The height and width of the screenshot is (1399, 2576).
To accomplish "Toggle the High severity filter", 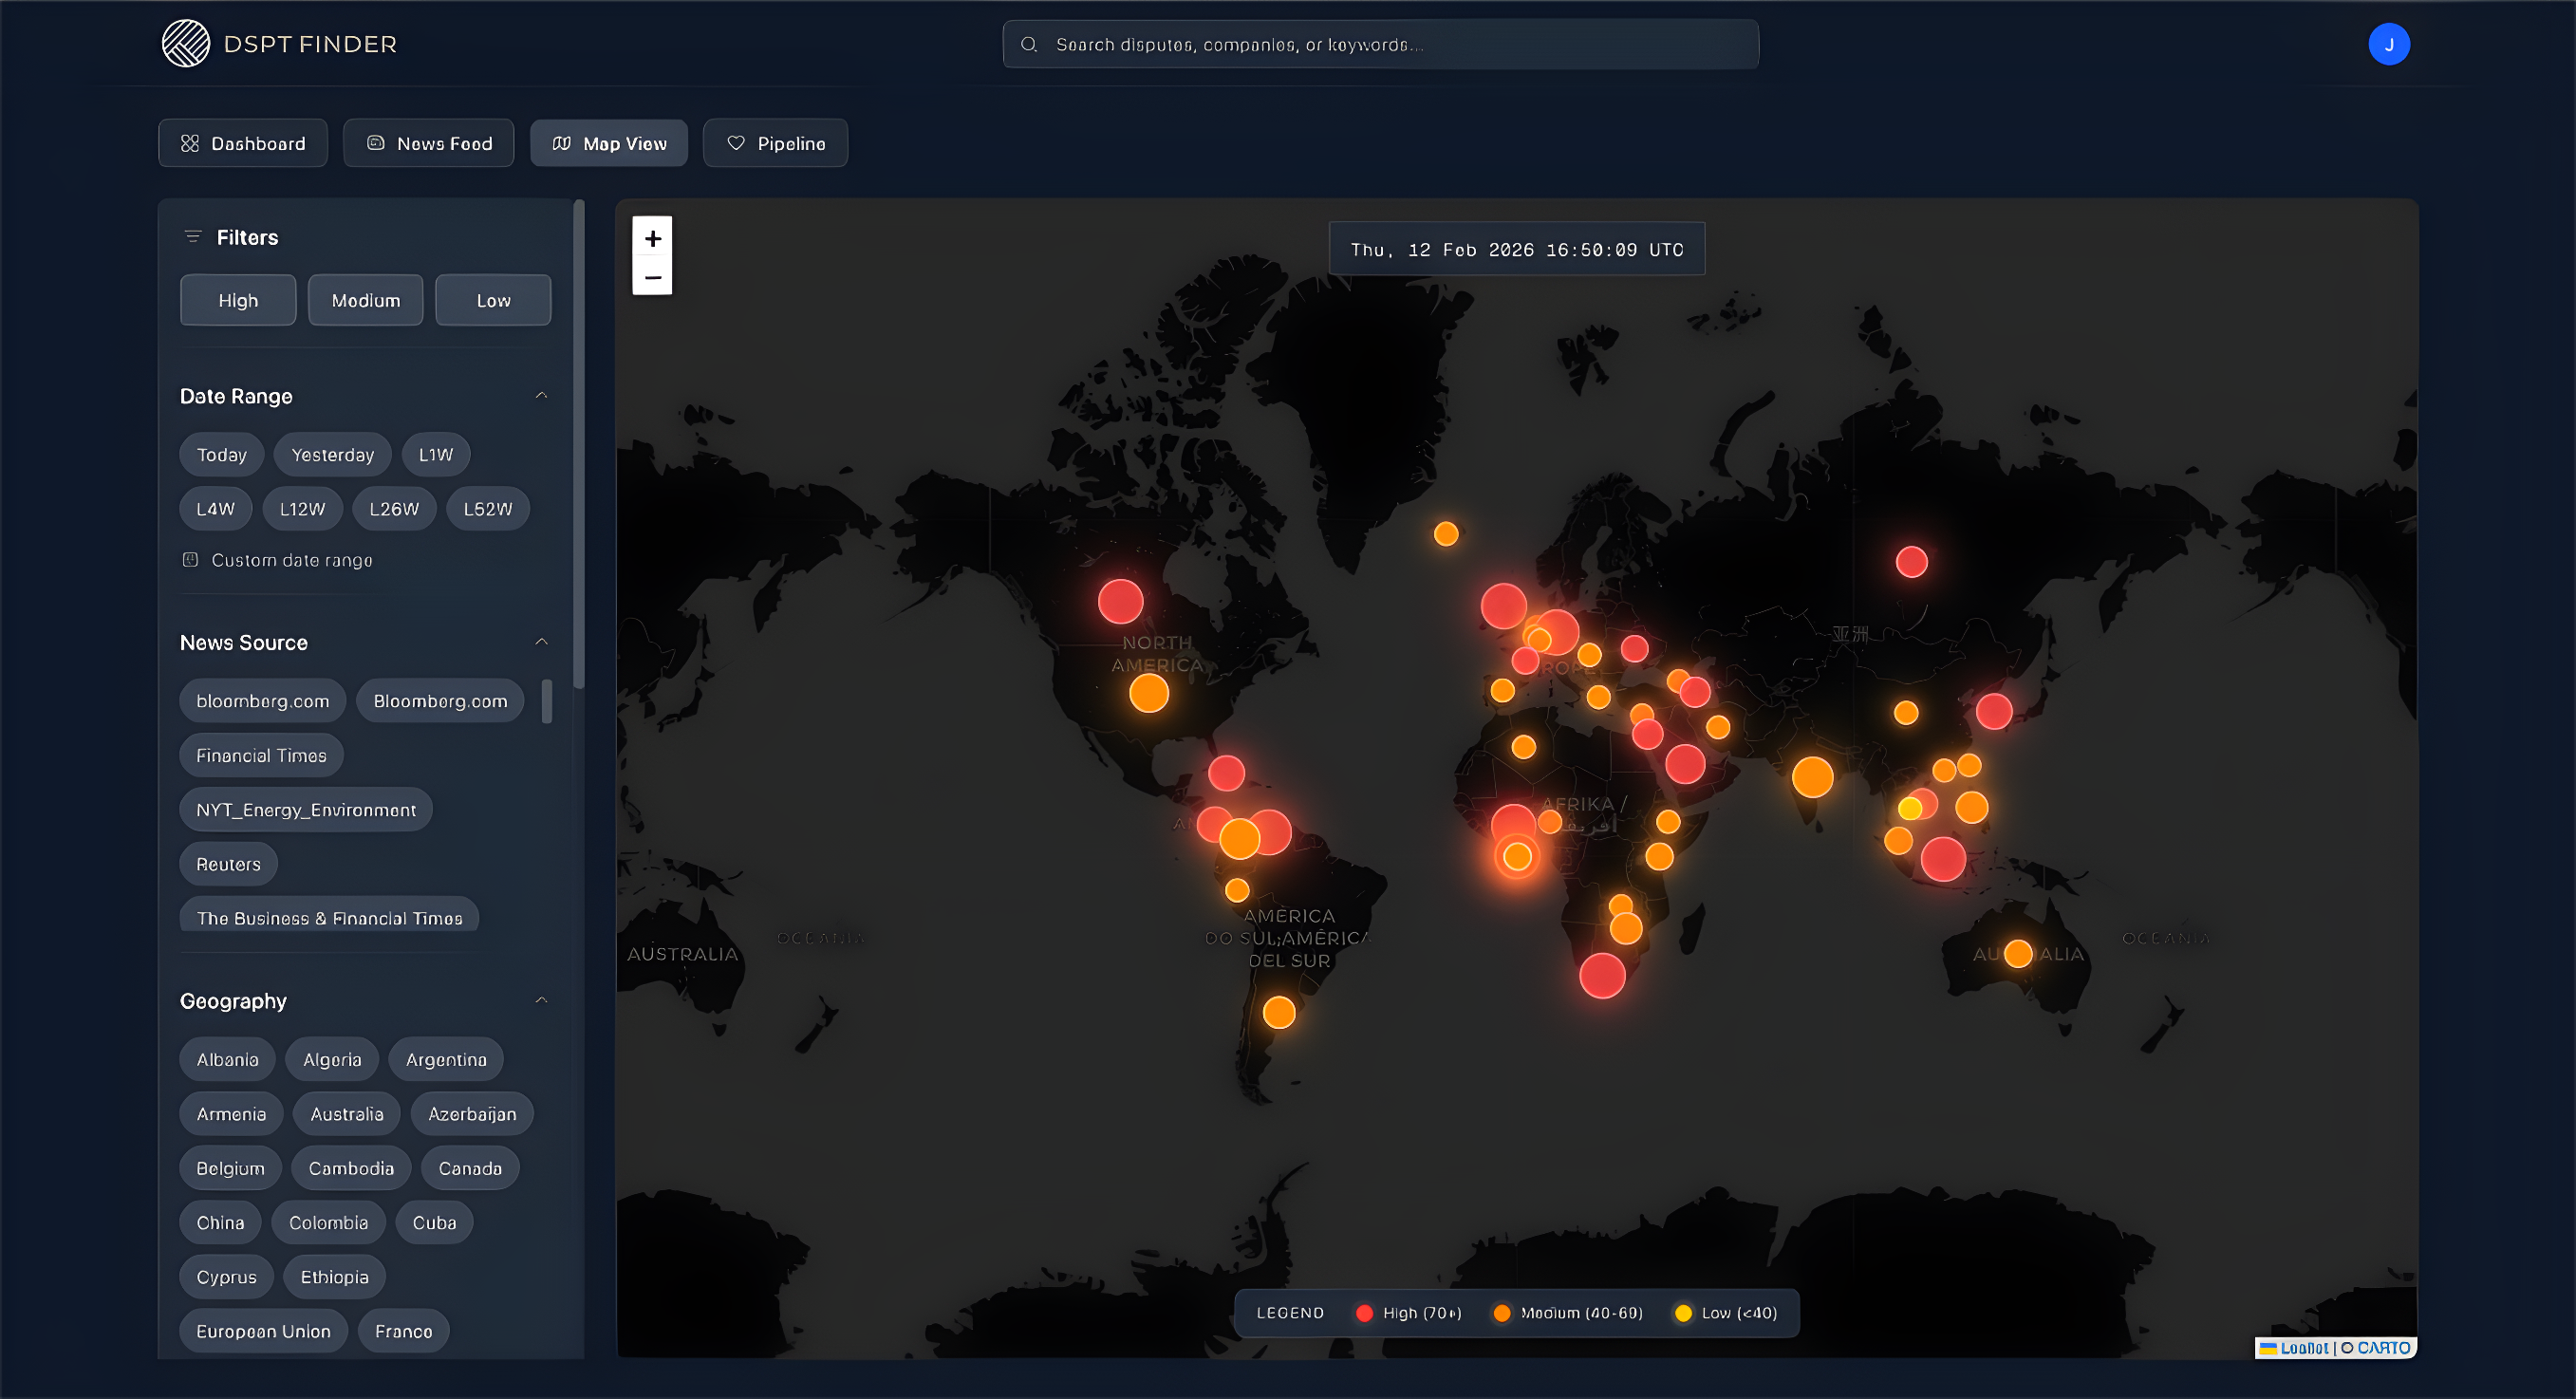I will [x=237, y=299].
